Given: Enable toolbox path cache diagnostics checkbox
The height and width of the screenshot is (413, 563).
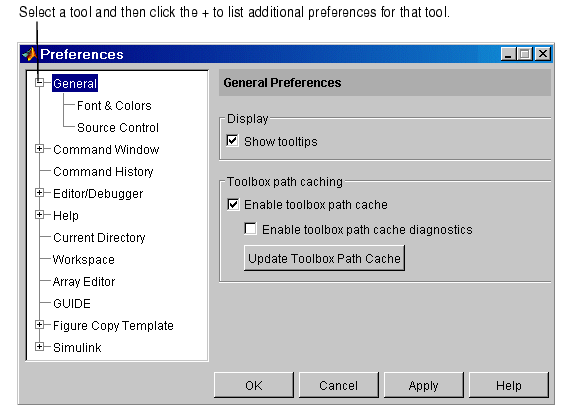Looking at the screenshot, I should pyautogui.click(x=250, y=229).
